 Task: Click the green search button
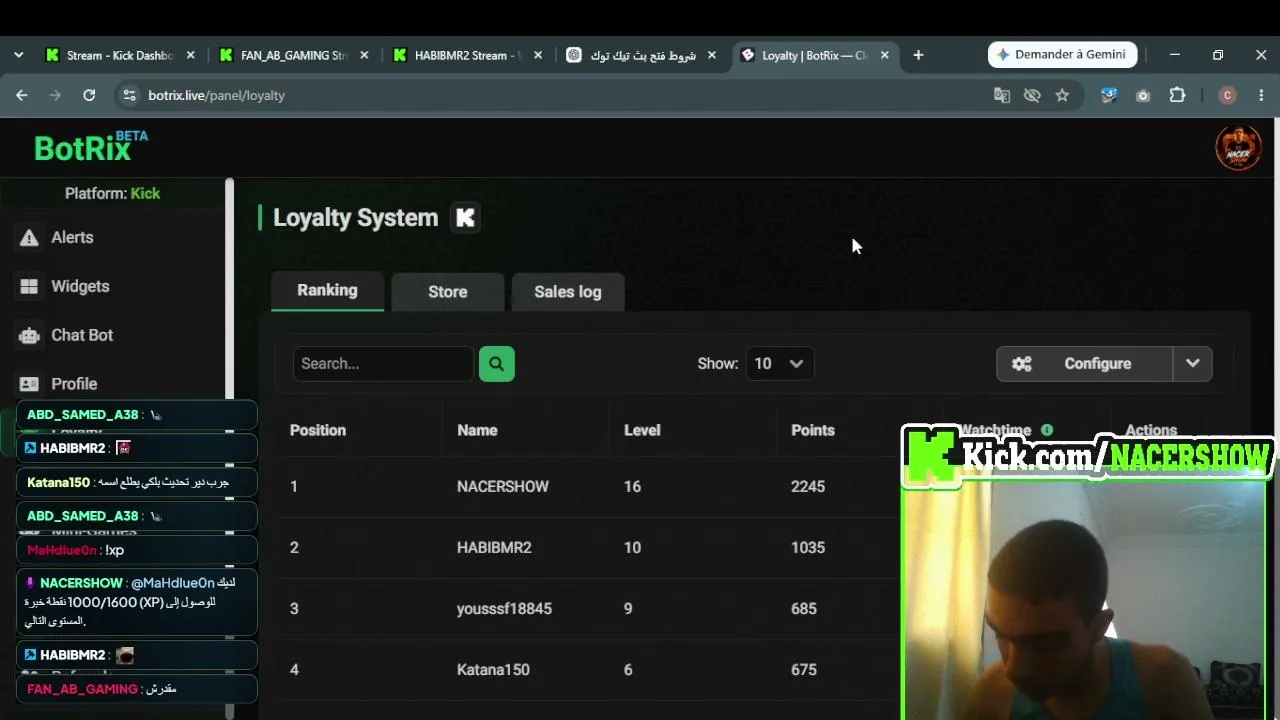(x=497, y=364)
